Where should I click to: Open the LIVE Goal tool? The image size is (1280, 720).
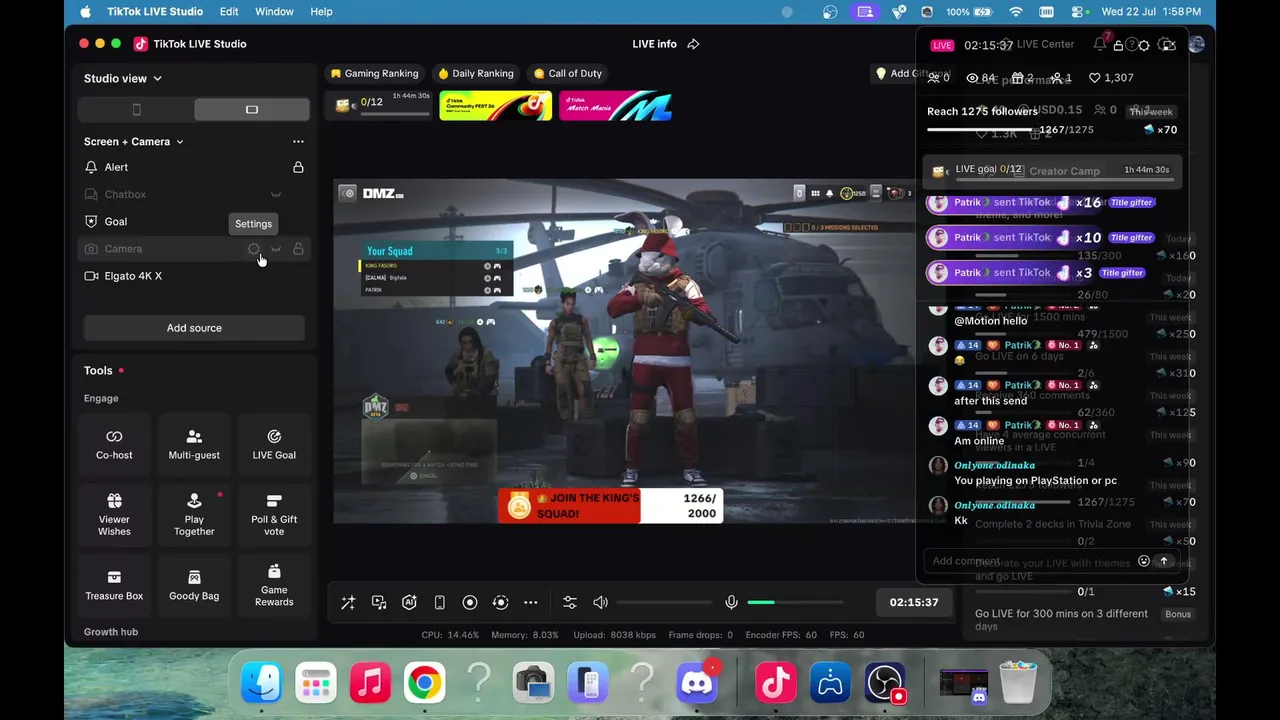(274, 444)
